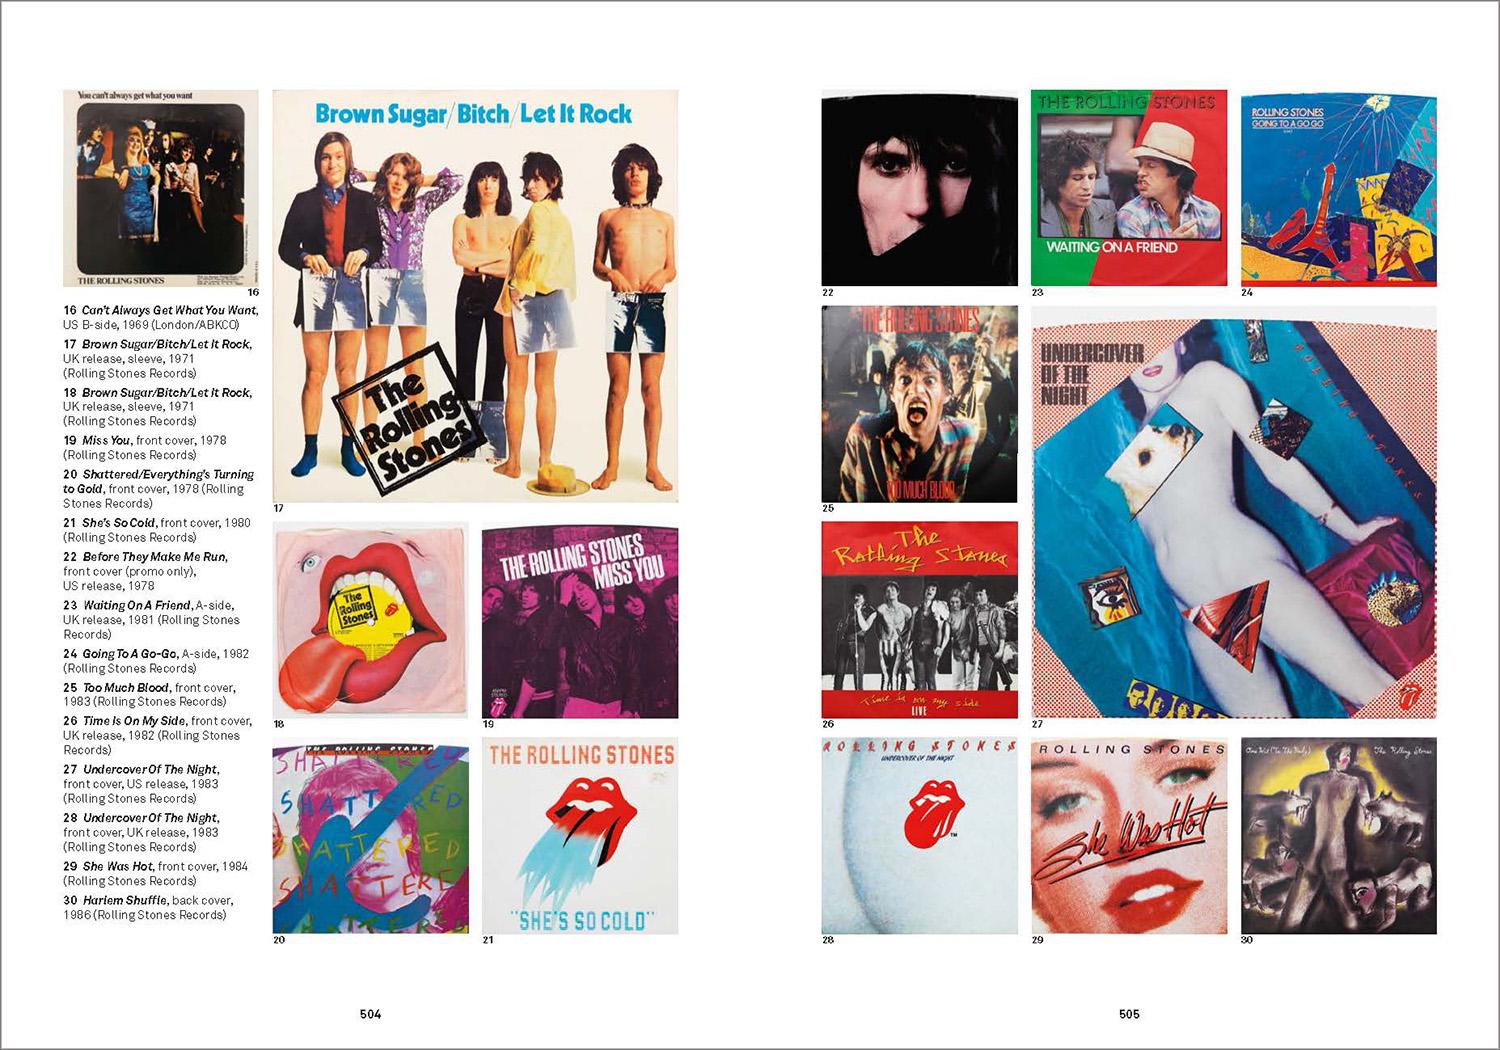Screen dimensions: 1500x1050
Task: Open the Too Much Blood front cover
Action: (x=919, y=404)
